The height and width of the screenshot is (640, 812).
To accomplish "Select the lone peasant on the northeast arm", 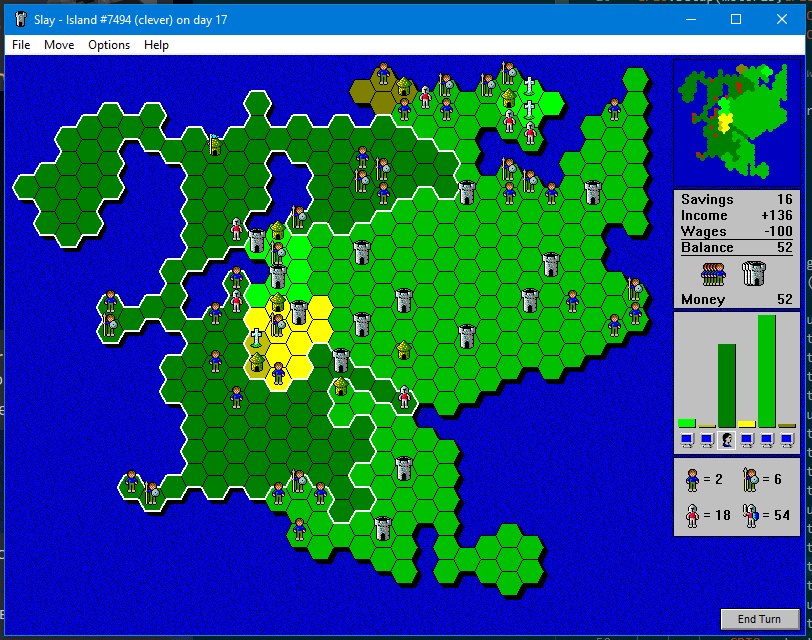I will [x=614, y=109].
